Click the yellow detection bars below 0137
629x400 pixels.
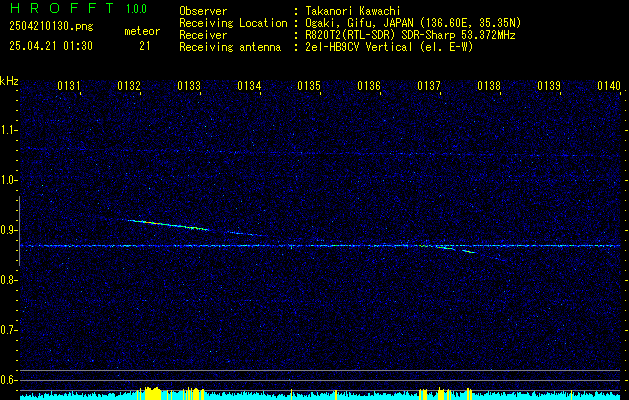point(444,394)
